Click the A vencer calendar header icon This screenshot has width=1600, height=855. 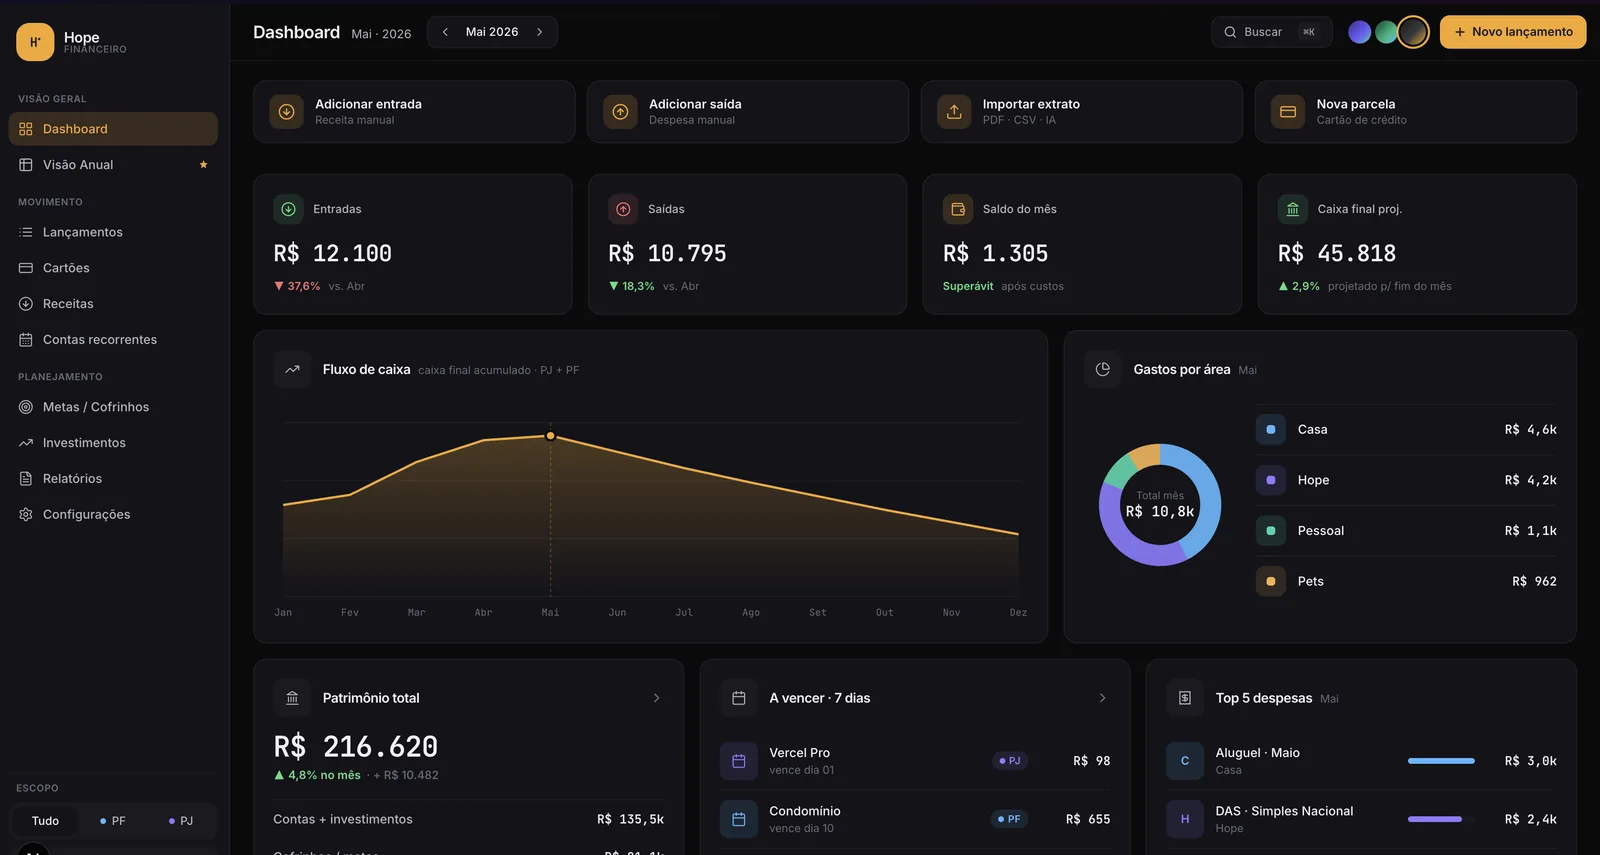coord(739,698)
